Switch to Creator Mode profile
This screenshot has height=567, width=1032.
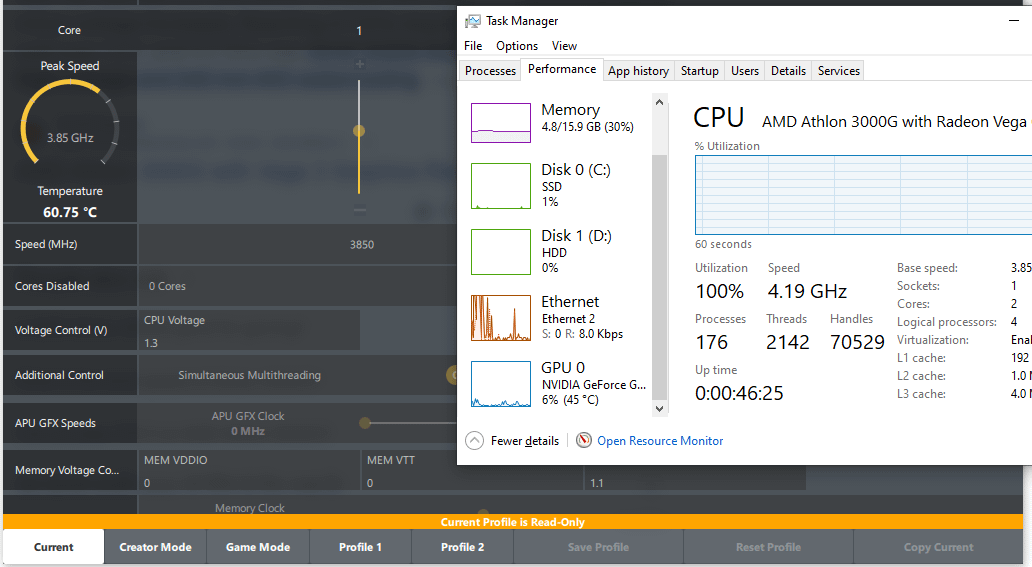155,547
